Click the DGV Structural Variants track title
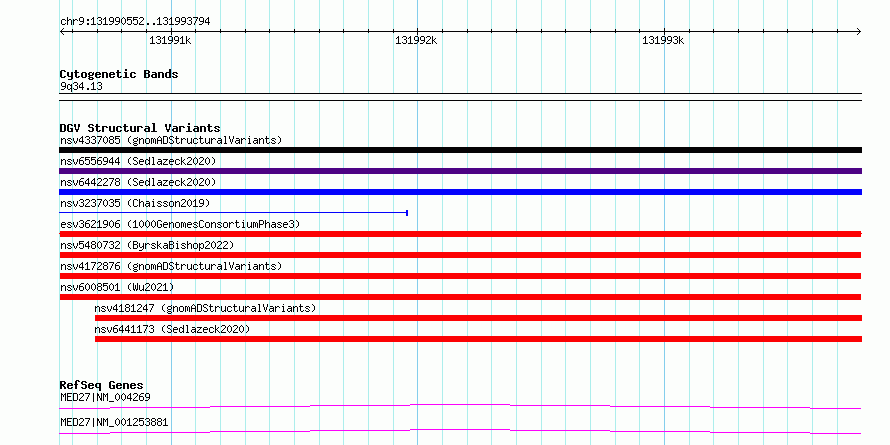 pyautogui.click(x=140, y=128)
